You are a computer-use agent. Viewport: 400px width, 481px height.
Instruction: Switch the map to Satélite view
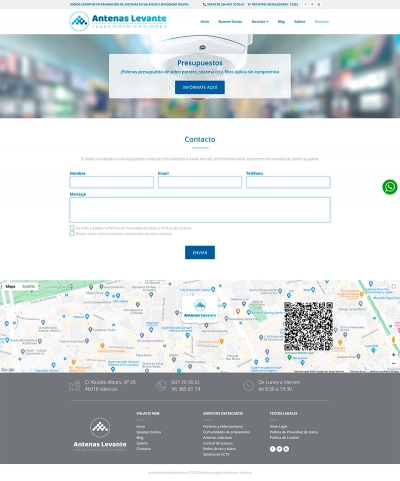(29, 287)
